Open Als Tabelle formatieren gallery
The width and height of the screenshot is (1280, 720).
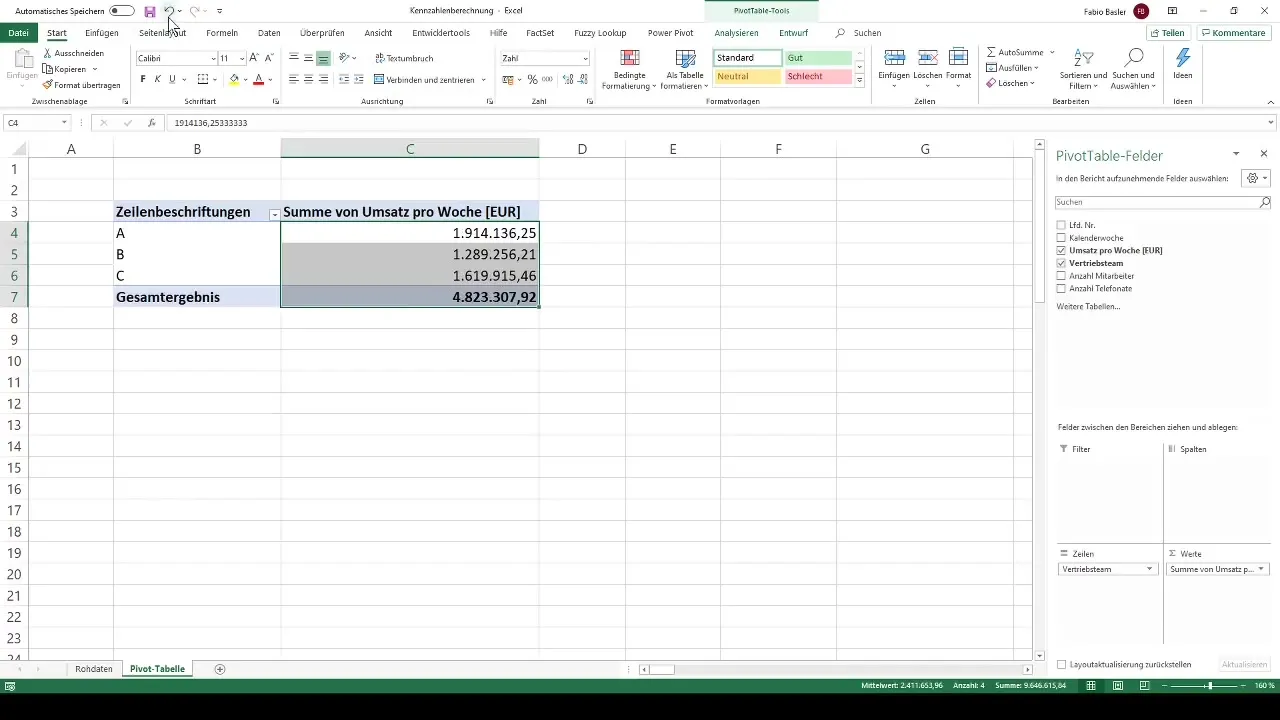(x=684, y=69)
